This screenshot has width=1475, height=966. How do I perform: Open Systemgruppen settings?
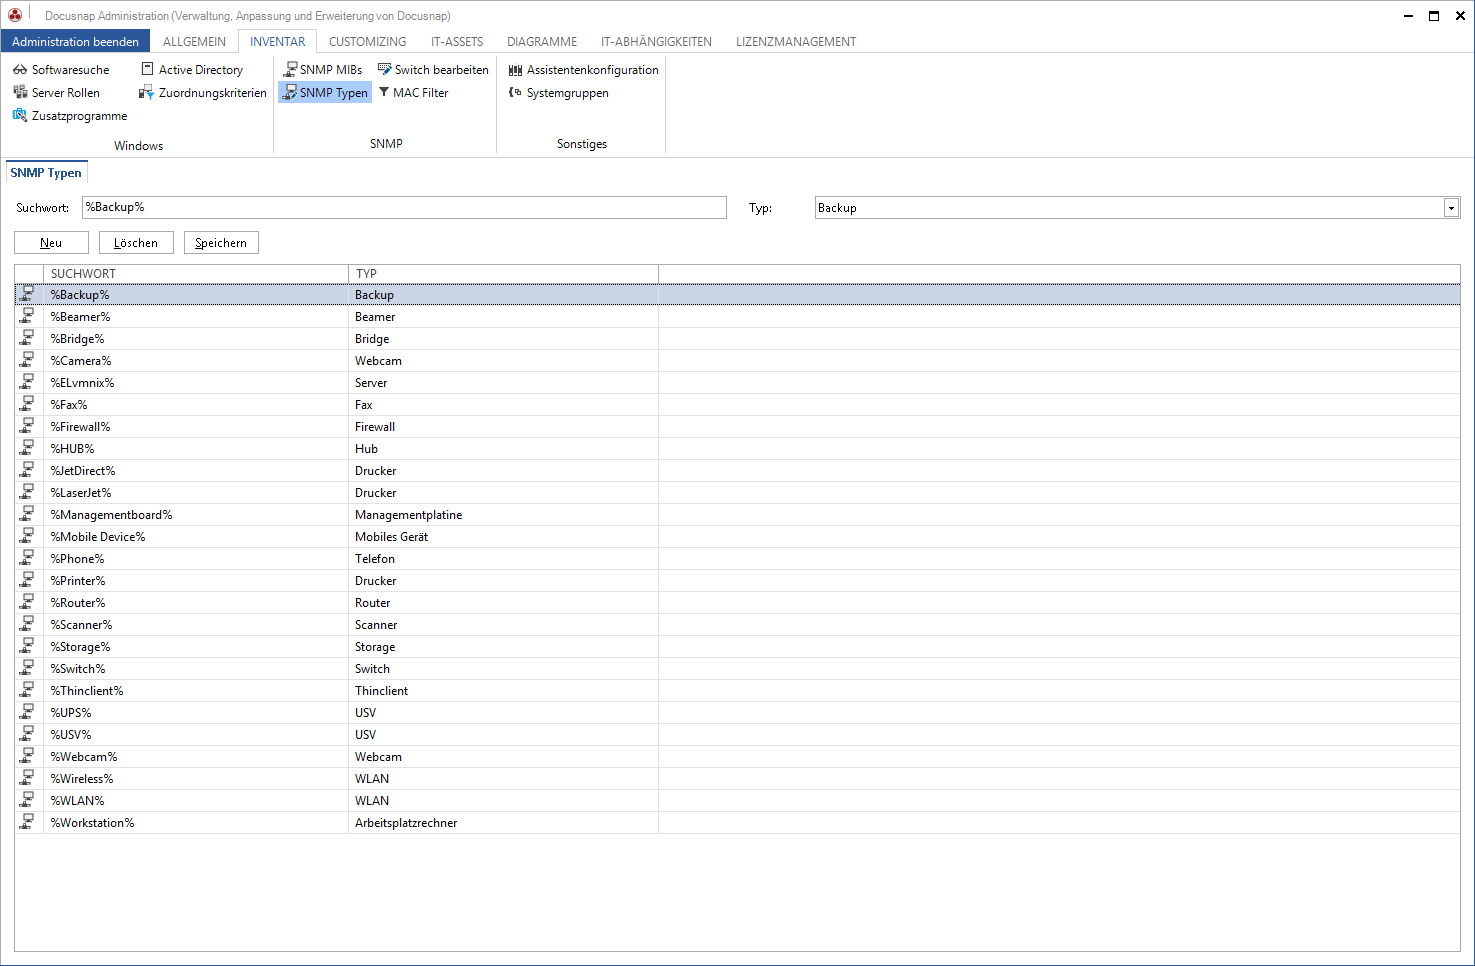[x=558, y=93]
